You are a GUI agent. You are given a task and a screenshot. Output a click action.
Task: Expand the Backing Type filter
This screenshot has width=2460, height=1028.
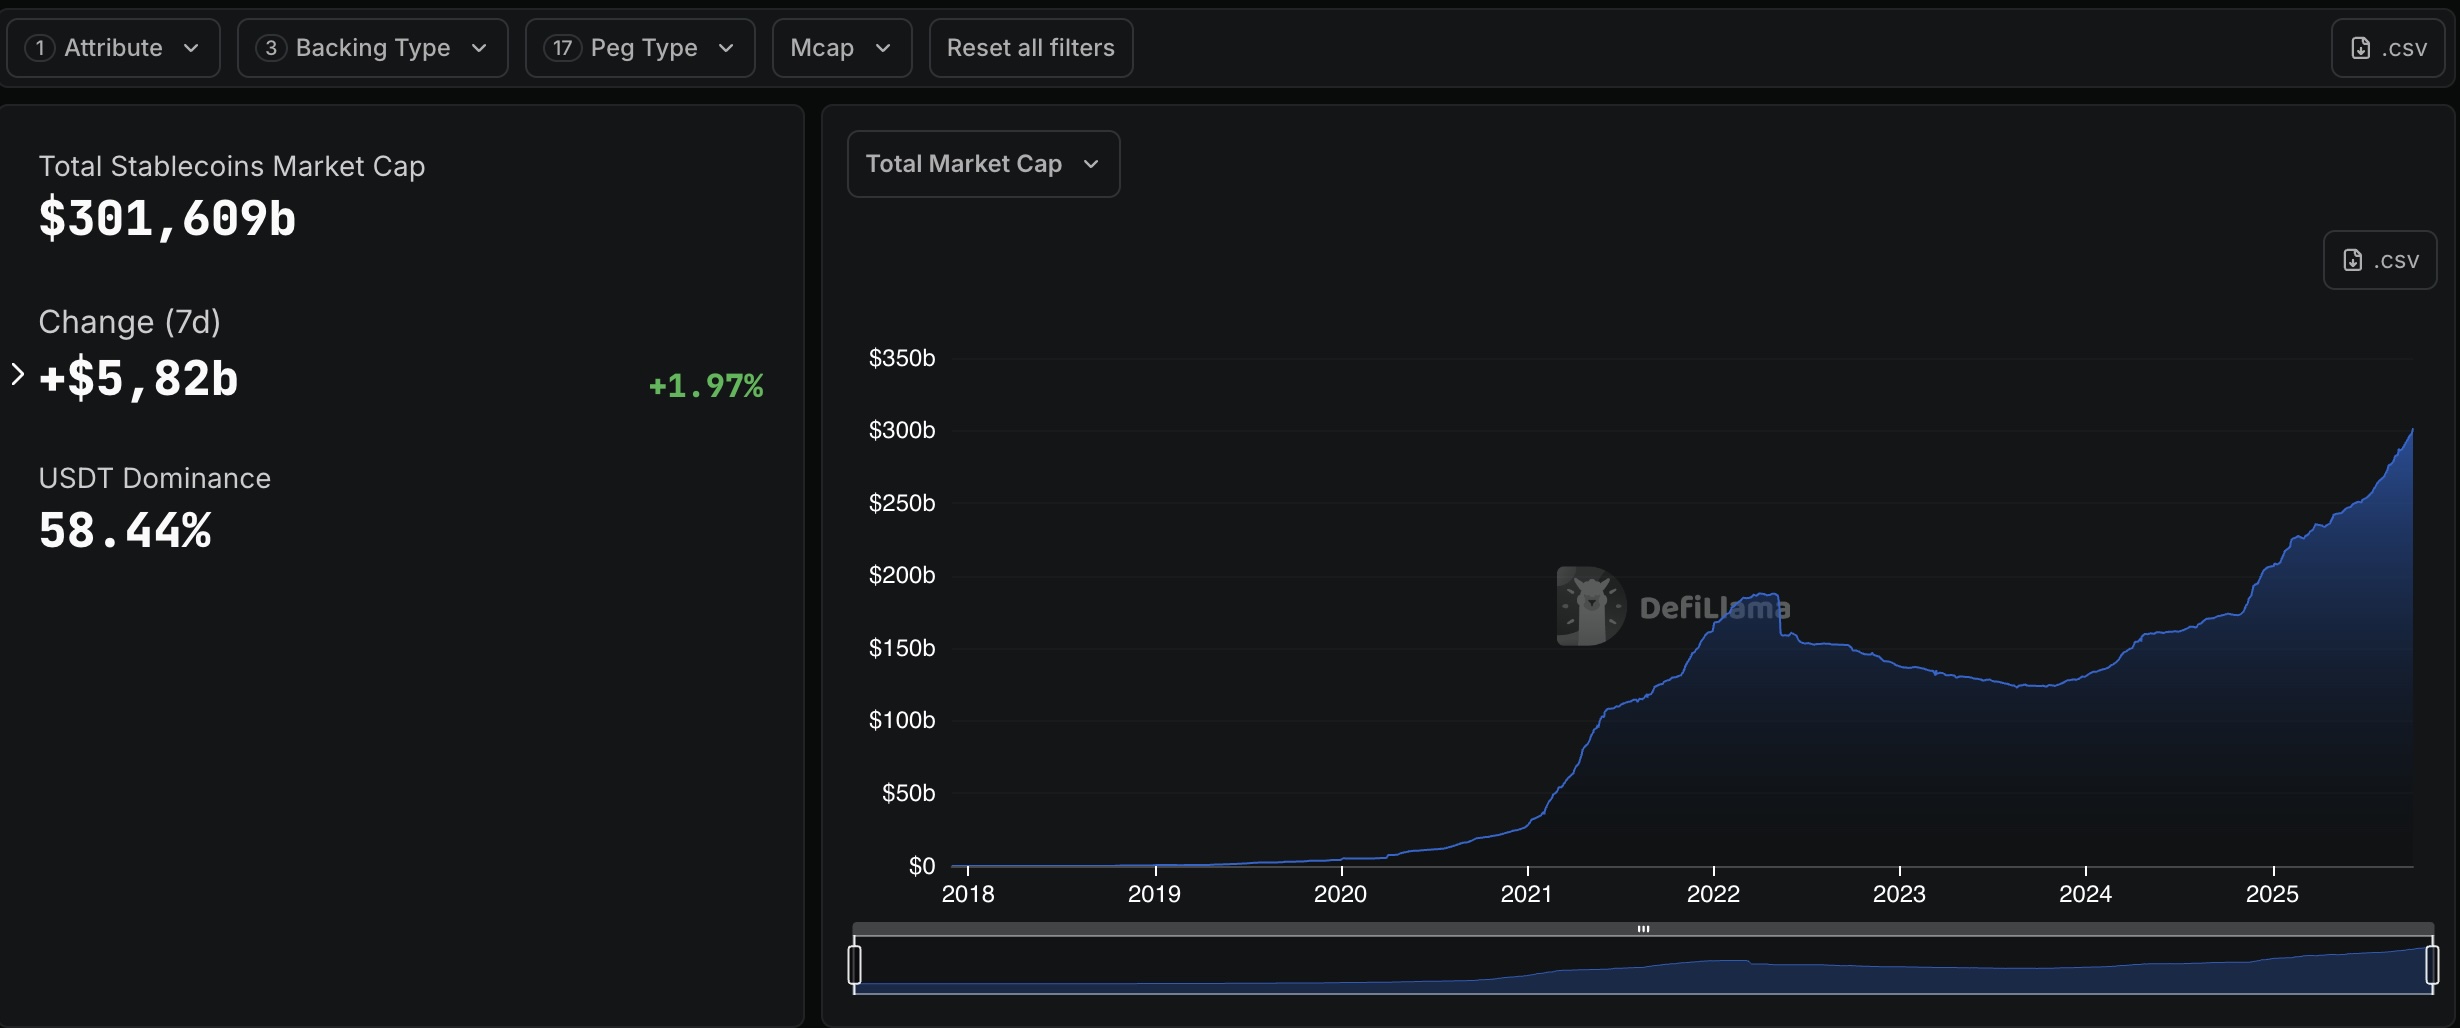(x=372, y=48)
